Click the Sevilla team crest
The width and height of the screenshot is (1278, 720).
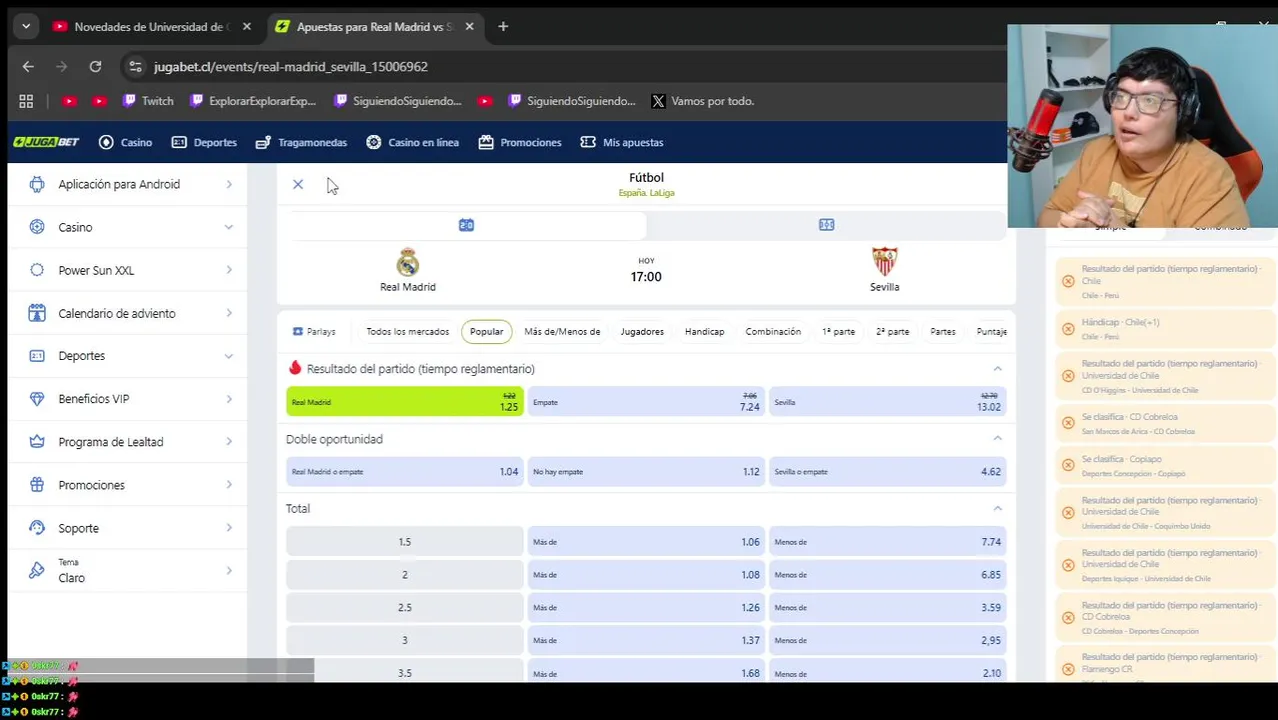(x=884, y=262)
